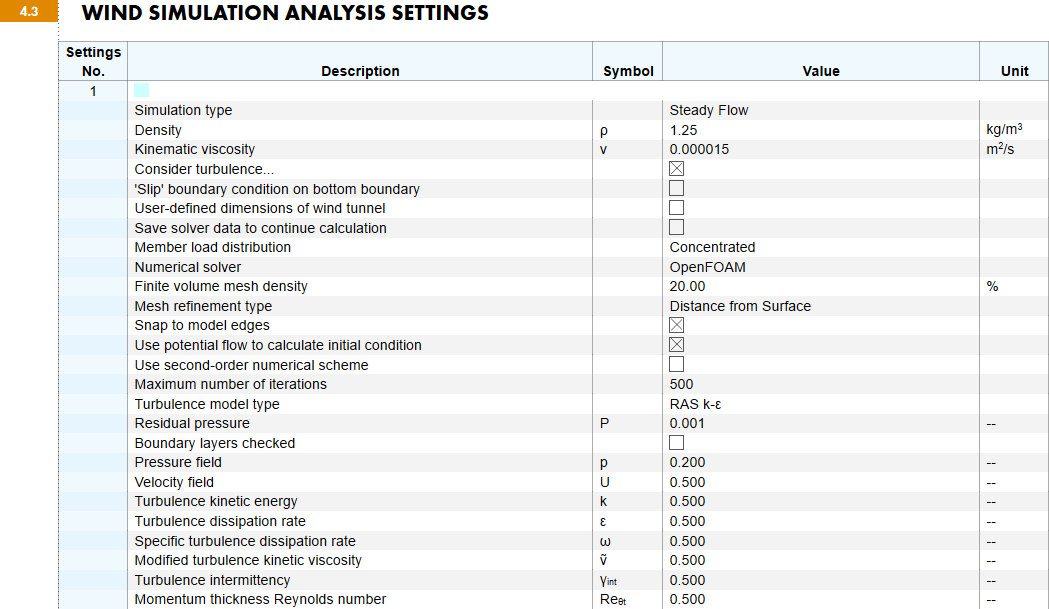Click the orange 4.3 section badge
Viewport: 1049px width, 609px height.
(x=29, y=13)
